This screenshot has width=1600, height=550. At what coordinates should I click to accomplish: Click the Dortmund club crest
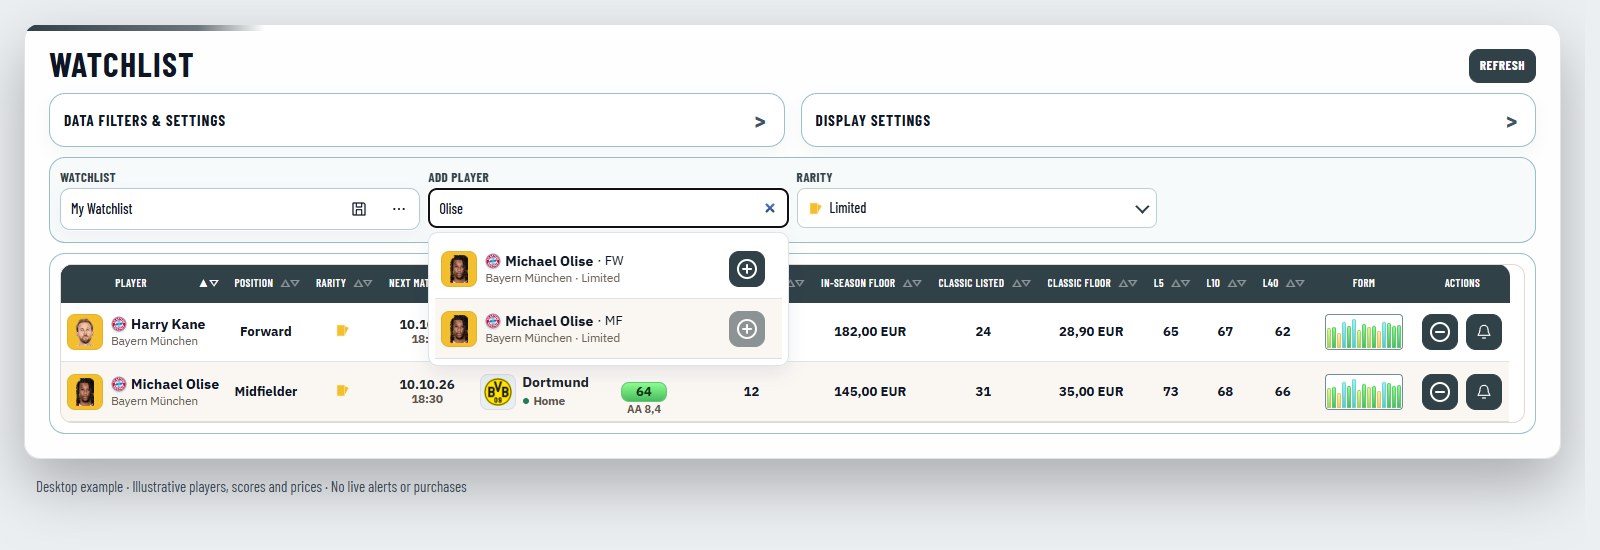tap(498, 392)
